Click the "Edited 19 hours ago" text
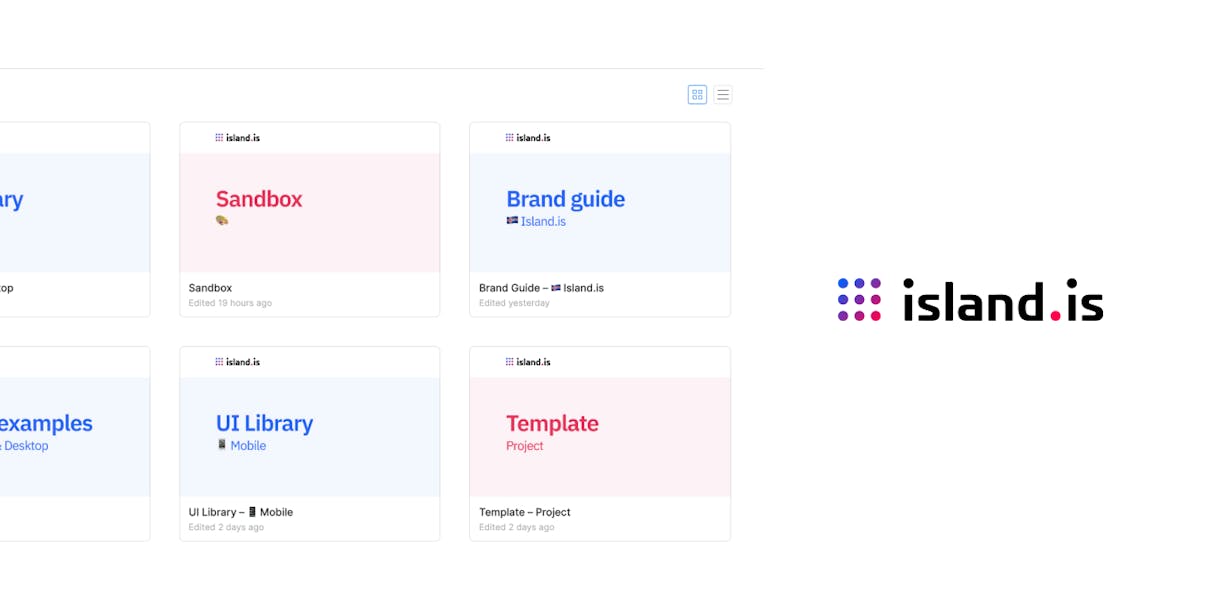Screen dimensions: 1220x600 [230, 303]
